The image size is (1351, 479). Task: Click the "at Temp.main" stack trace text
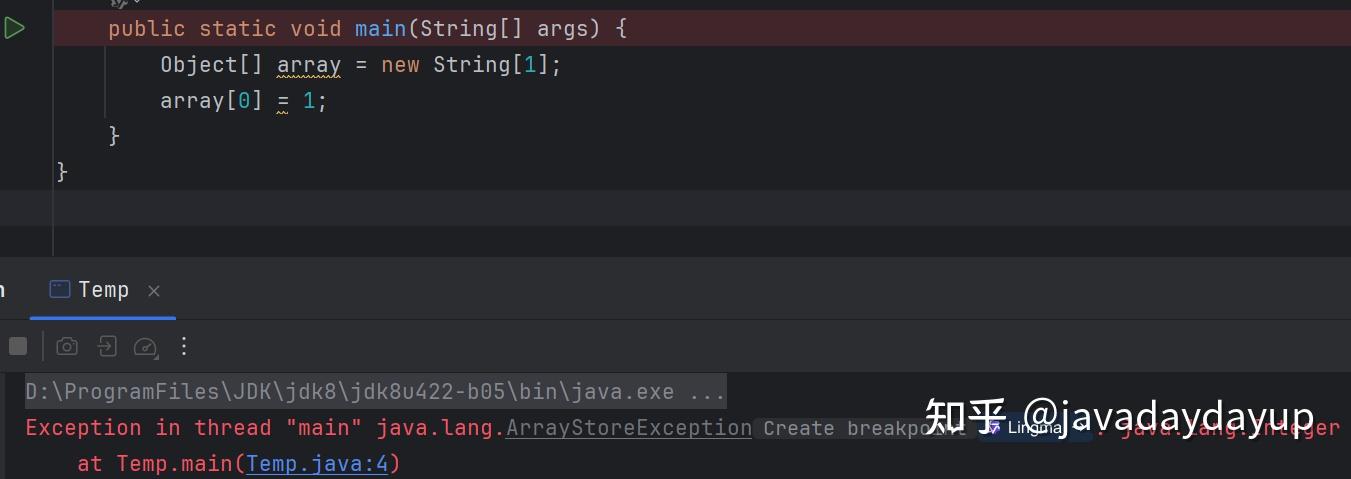point(160,464)
